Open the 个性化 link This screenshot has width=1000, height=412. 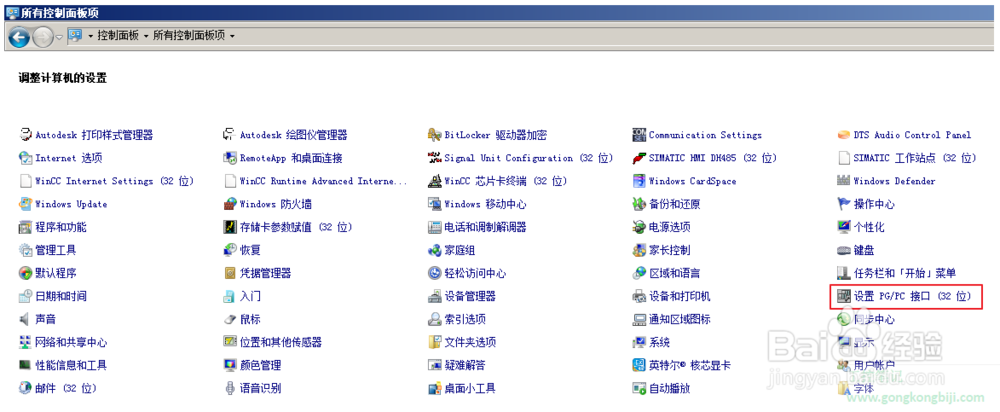pos(869,227)
